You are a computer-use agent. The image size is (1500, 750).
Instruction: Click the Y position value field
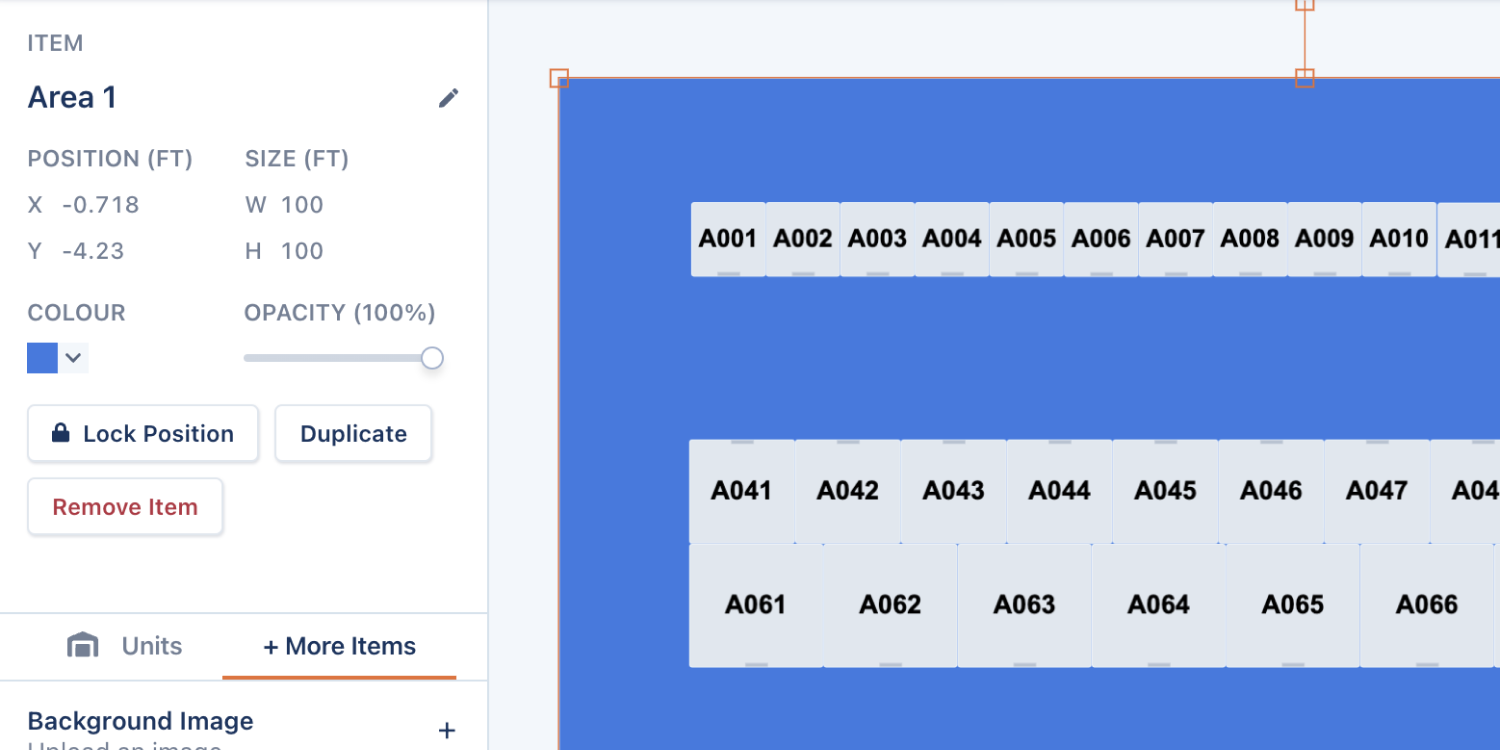click(x=93, y=251)
